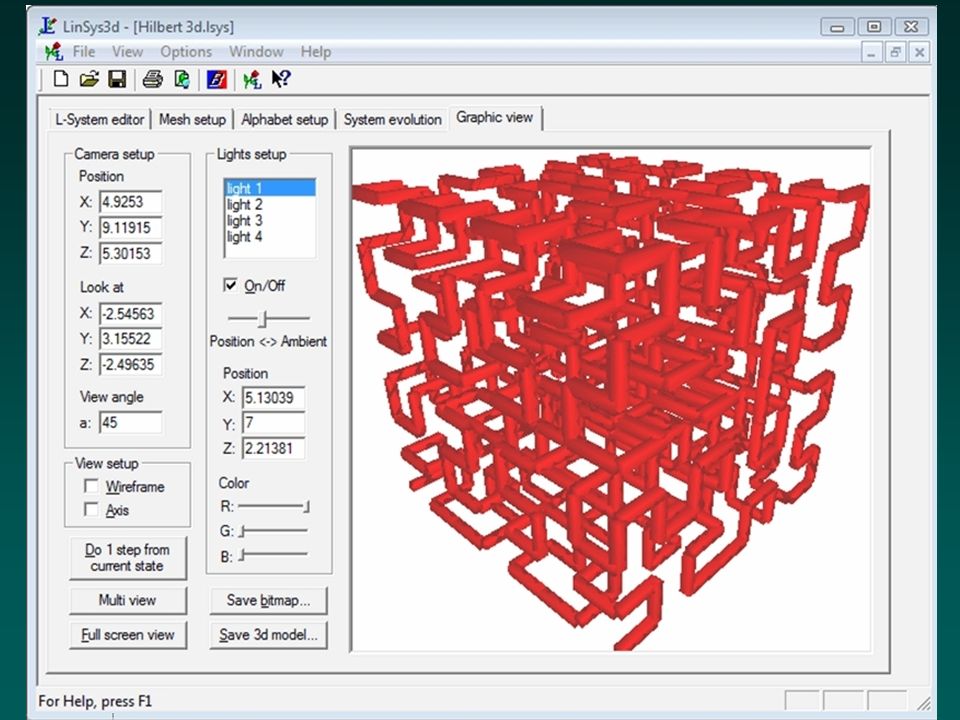Click the View angle field 45
960x720 pixels.
coord(130,422)
